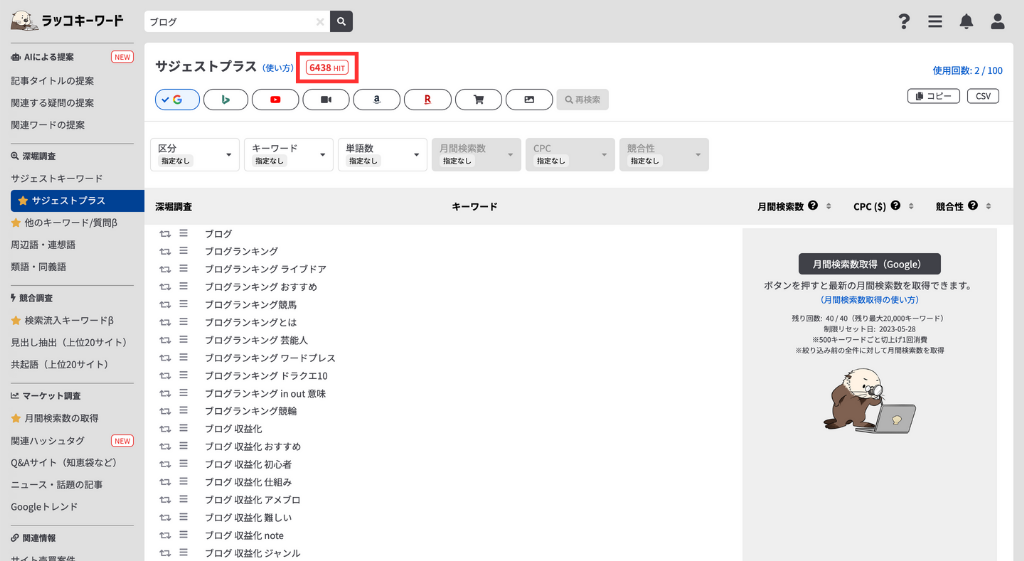Toggle the Rakuten suggest source

[x=428, y=99]
